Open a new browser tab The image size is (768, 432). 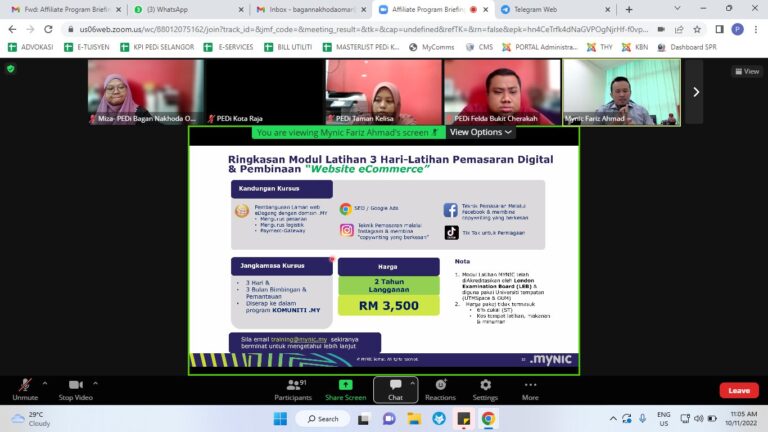(629, 9)
